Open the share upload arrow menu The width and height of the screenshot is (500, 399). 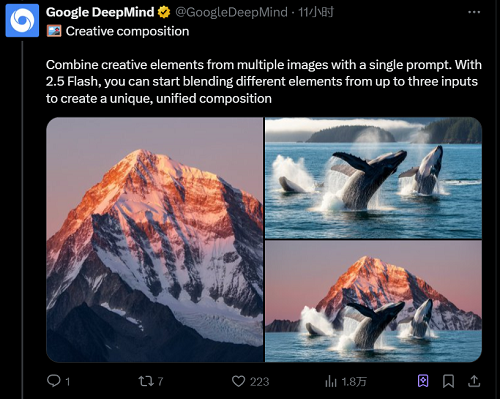pyautogui.click(x=474, y=381)
